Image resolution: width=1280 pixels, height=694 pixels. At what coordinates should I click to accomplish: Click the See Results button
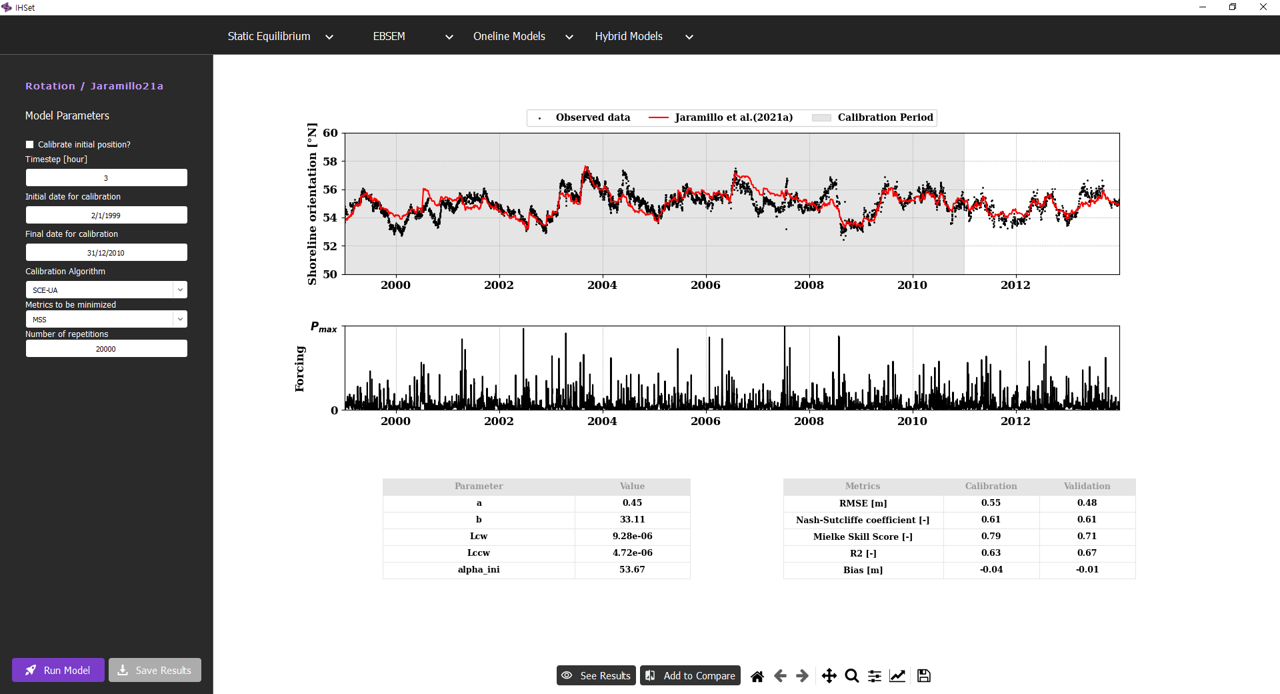point(596,676)
